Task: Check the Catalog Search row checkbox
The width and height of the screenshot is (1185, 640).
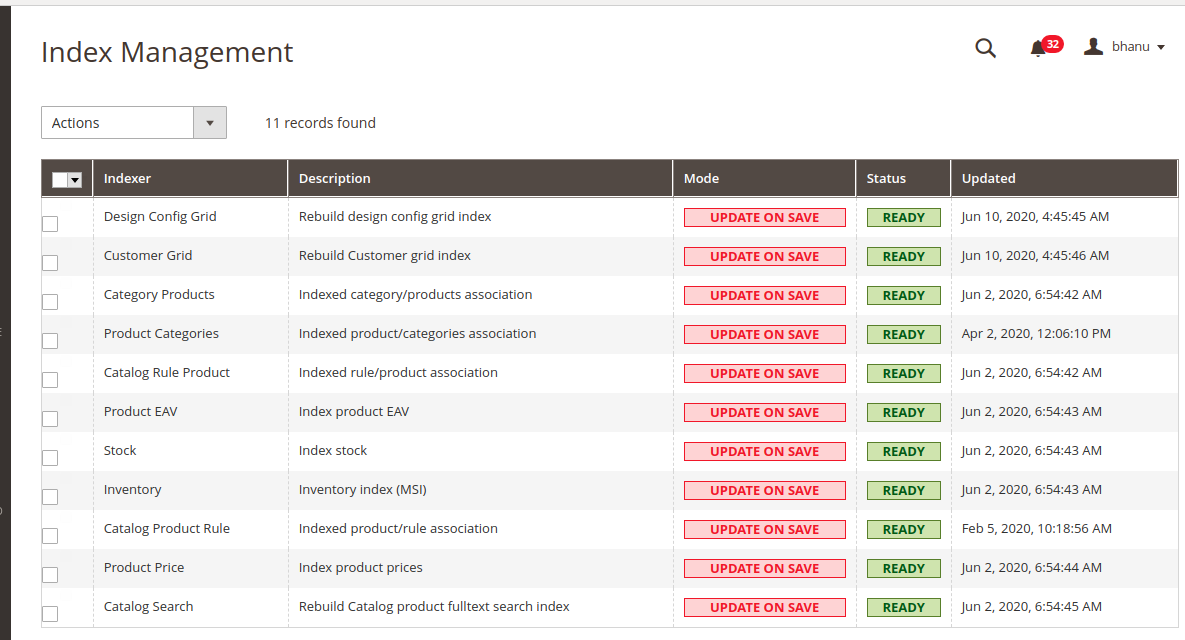Action: point(50,613)
